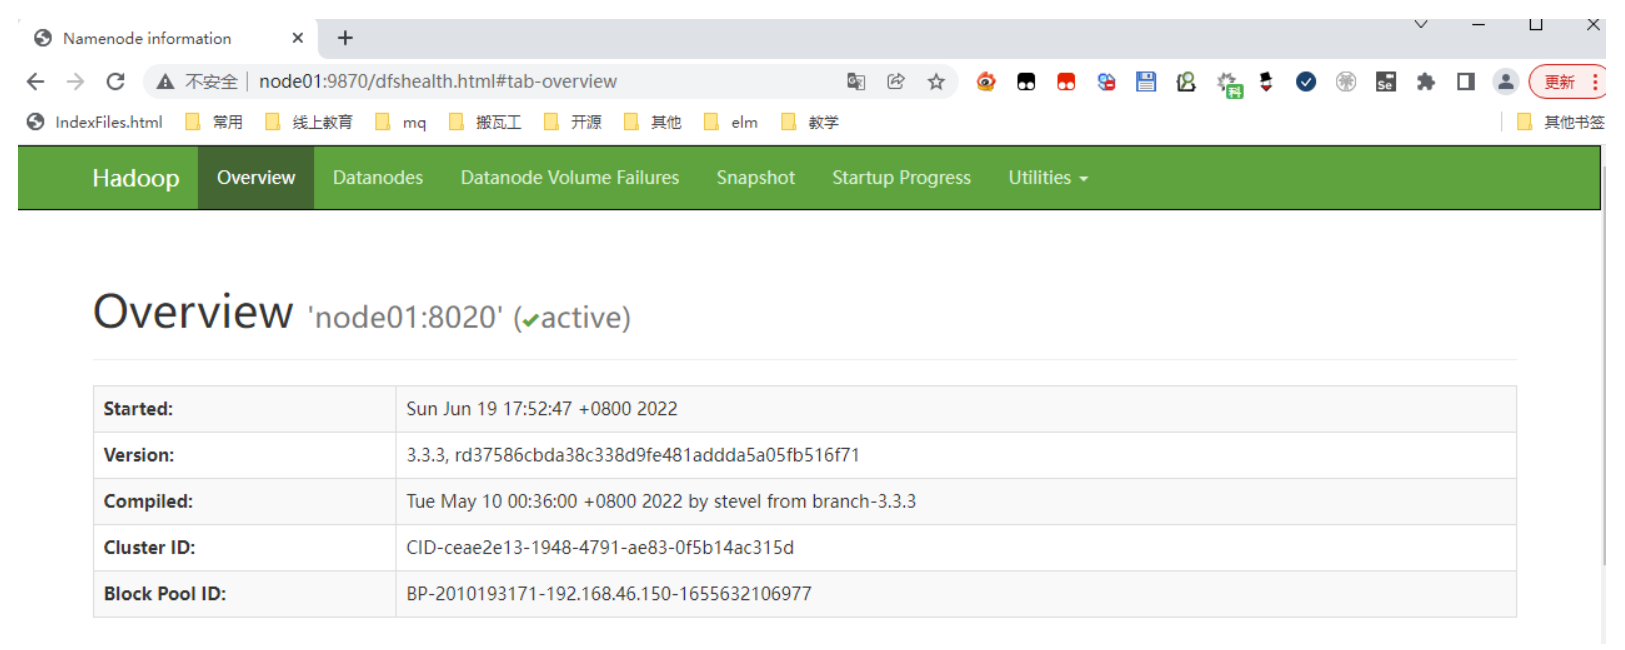The width and height of the screenshot is (1625, 650).
Task: Open the extensions puzzle piece menu
Action: pyautogui.click(x=1426, y=82)
